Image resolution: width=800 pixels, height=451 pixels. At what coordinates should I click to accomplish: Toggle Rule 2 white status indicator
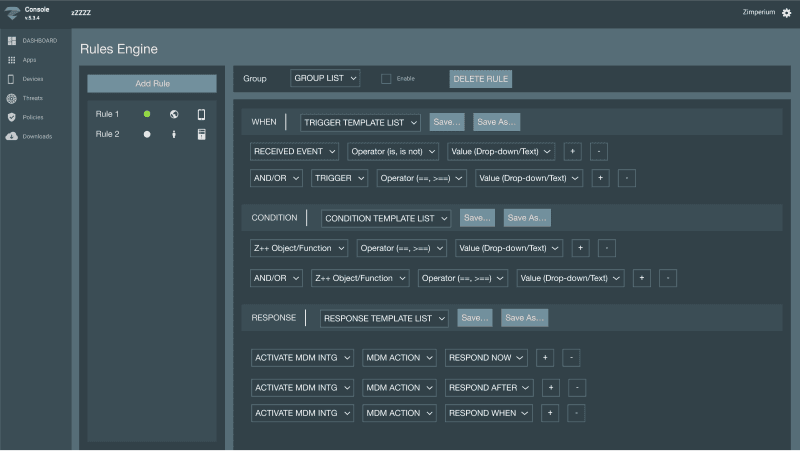pos(147,134)
